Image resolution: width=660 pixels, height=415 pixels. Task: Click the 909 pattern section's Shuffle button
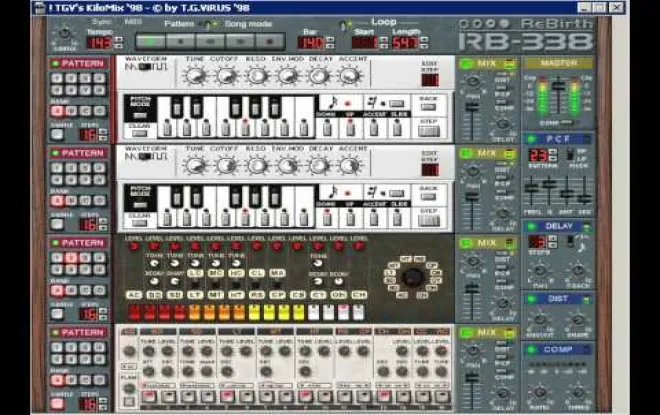pos(57,404)
